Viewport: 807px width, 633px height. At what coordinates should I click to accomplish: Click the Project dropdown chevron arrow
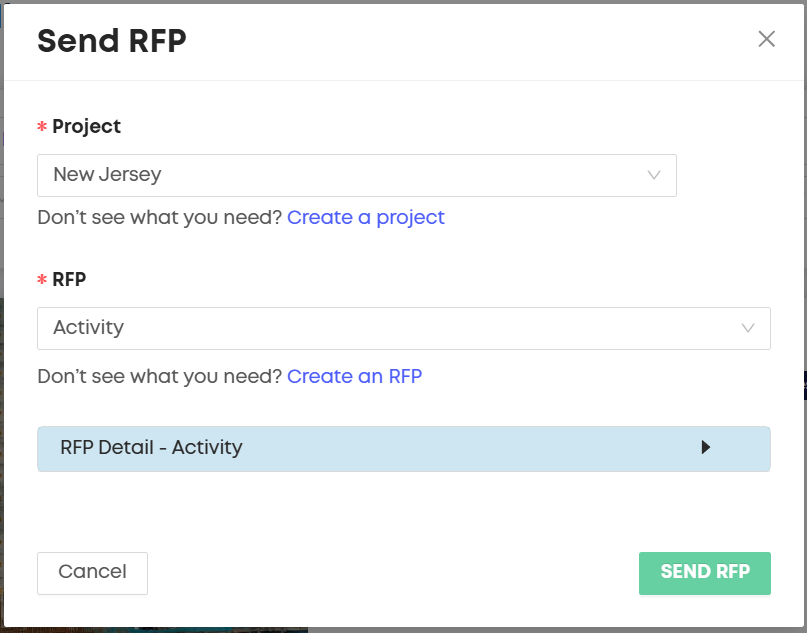[x=654, y=175]
